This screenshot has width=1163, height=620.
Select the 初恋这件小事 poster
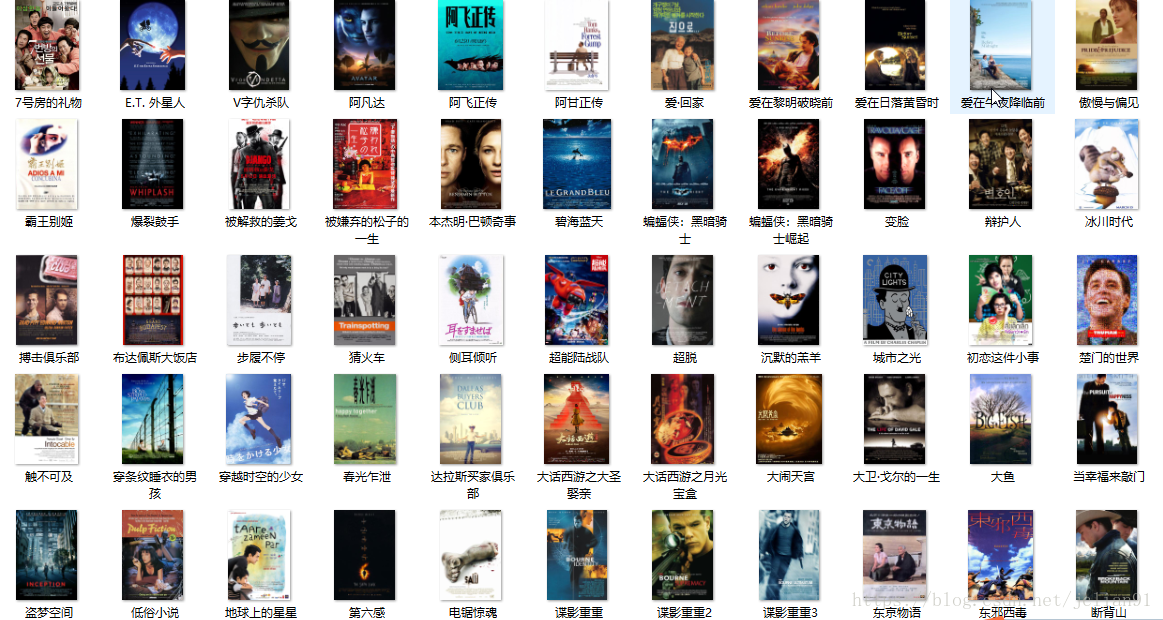(1001, 300)
